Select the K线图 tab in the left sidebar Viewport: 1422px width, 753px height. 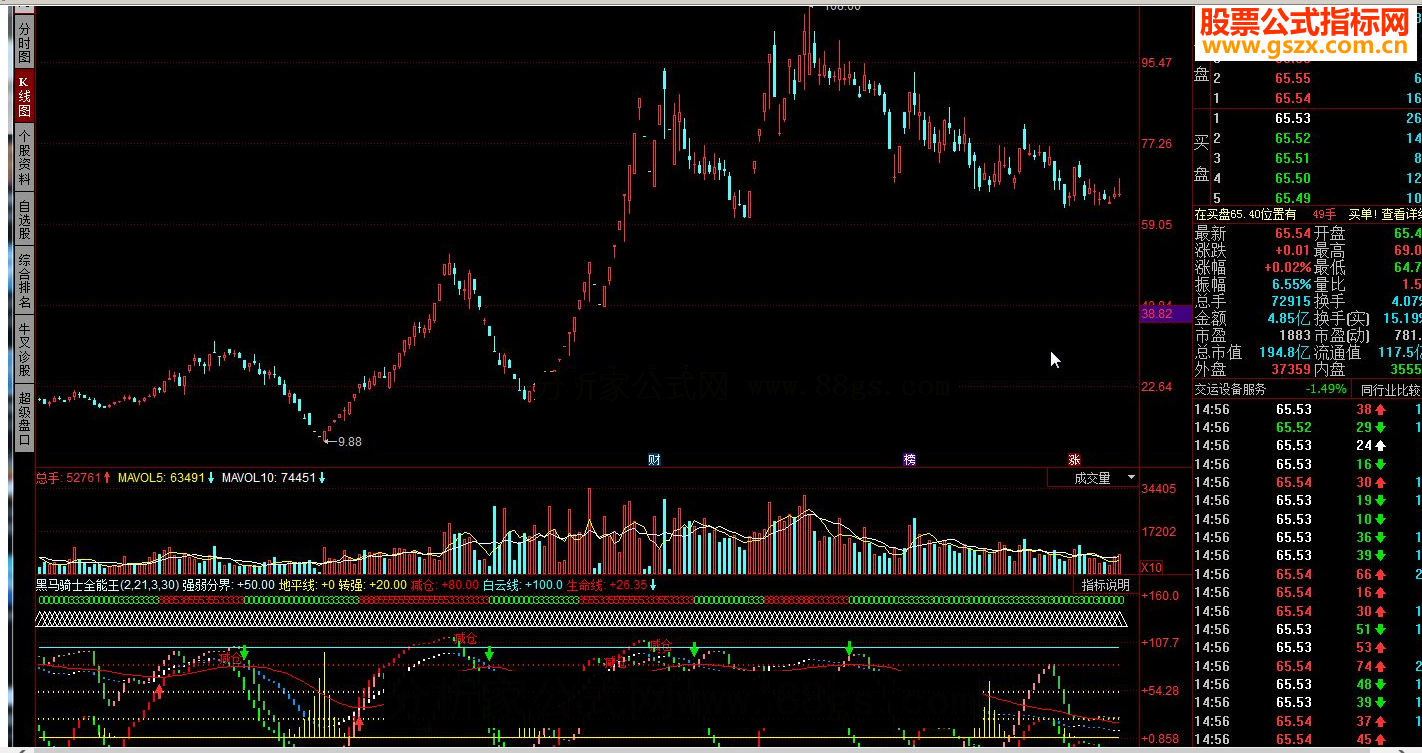click(24, 96)
